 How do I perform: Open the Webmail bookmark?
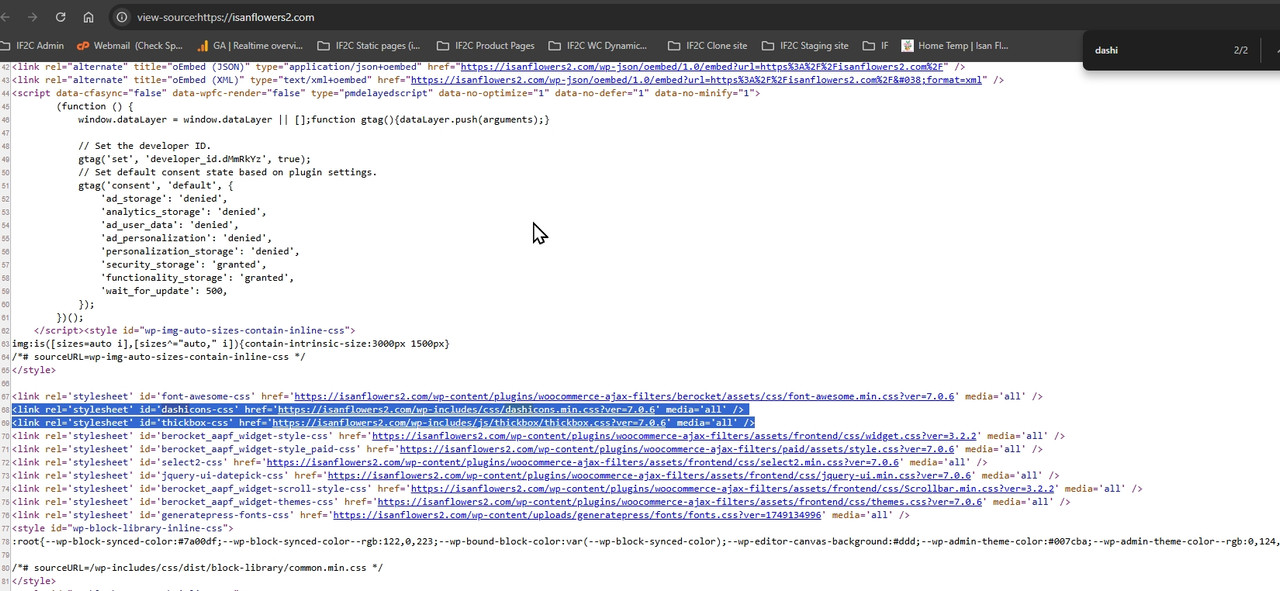tap(130, 45)
